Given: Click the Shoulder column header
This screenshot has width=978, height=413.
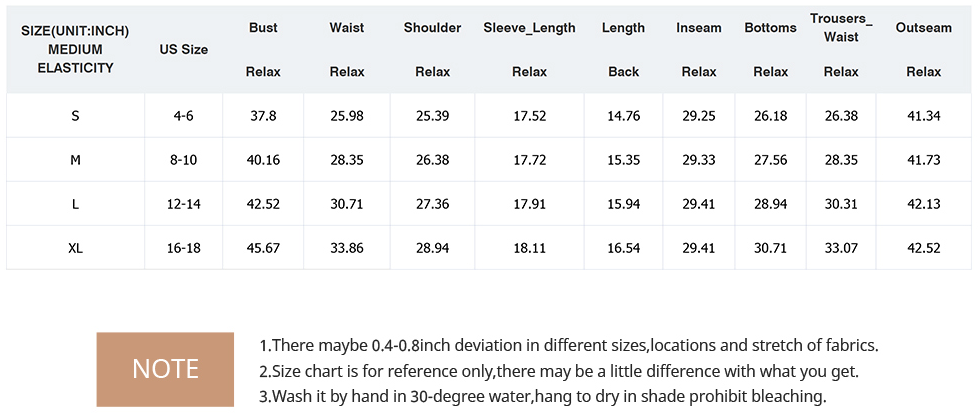Looking at the screenshot, I should click(x=432, y=28).
